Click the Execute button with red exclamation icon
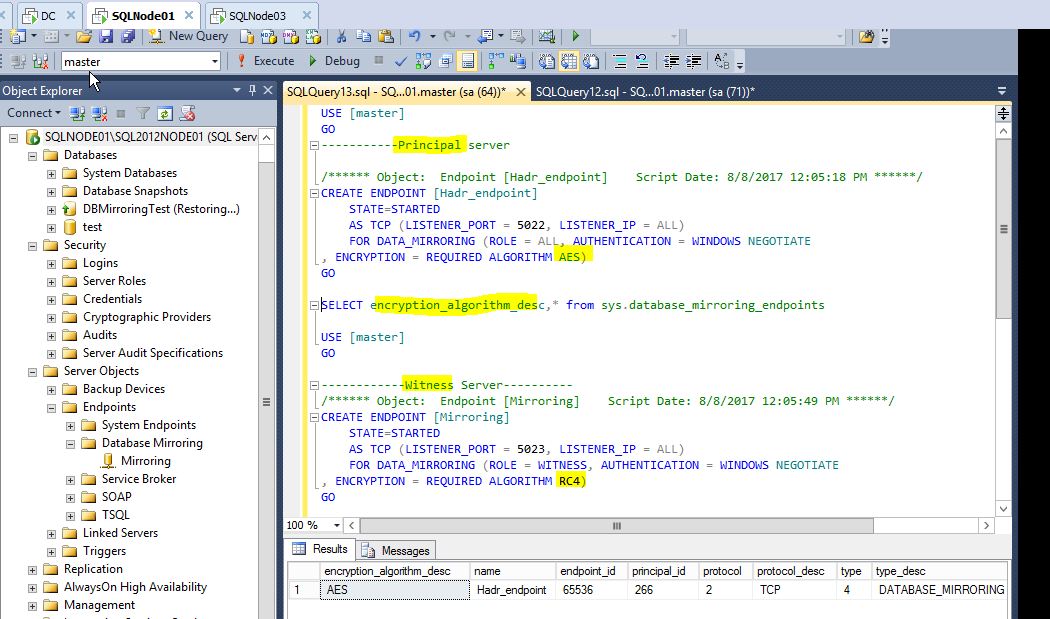1050x619 pixels. 263,61
